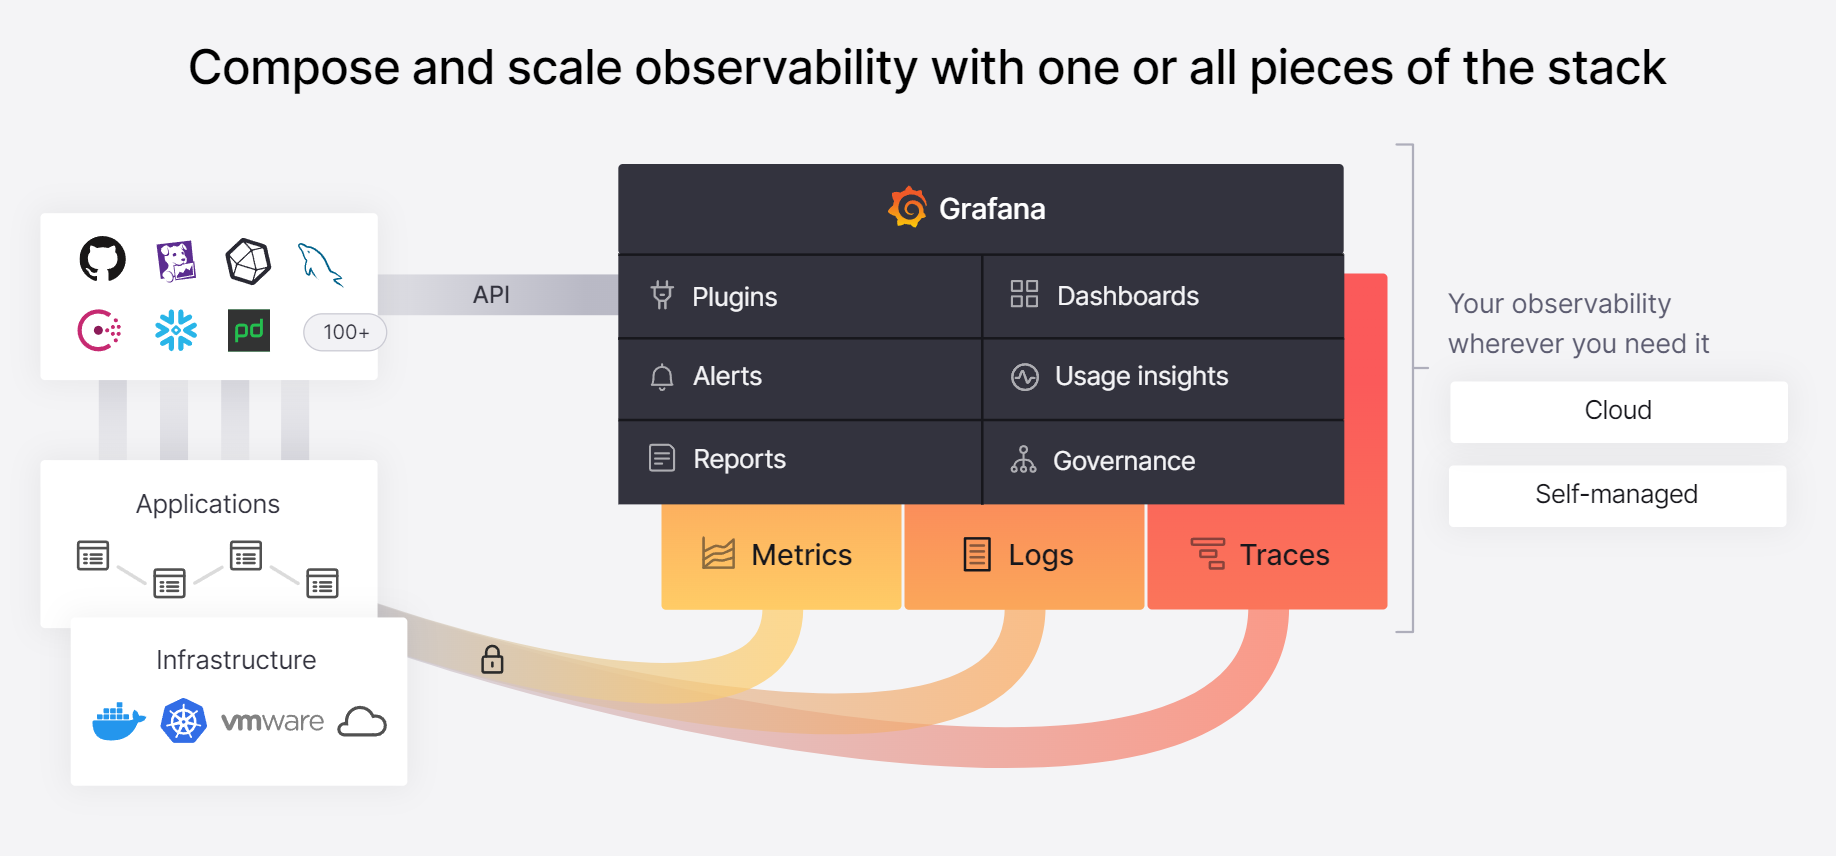1836x856 pixels.
Task: Click the MySQL dolphin icon
Action: [x=320, y=264]
